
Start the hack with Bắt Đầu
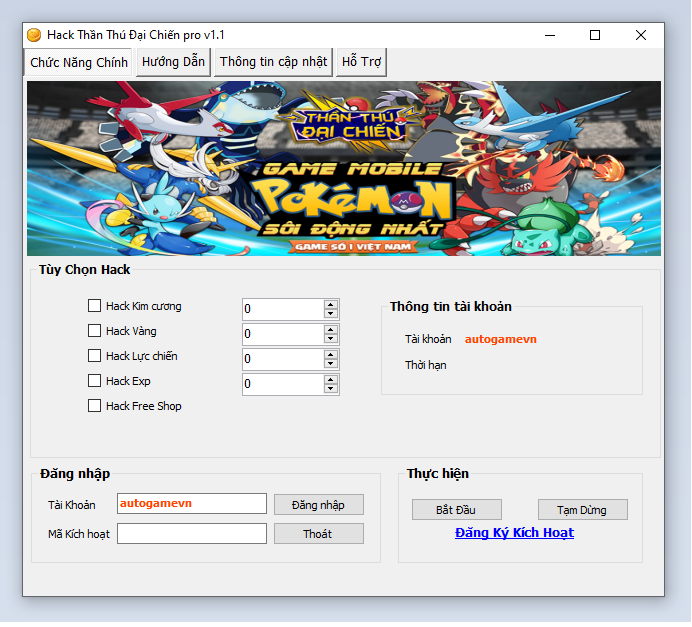coord(456,510)
